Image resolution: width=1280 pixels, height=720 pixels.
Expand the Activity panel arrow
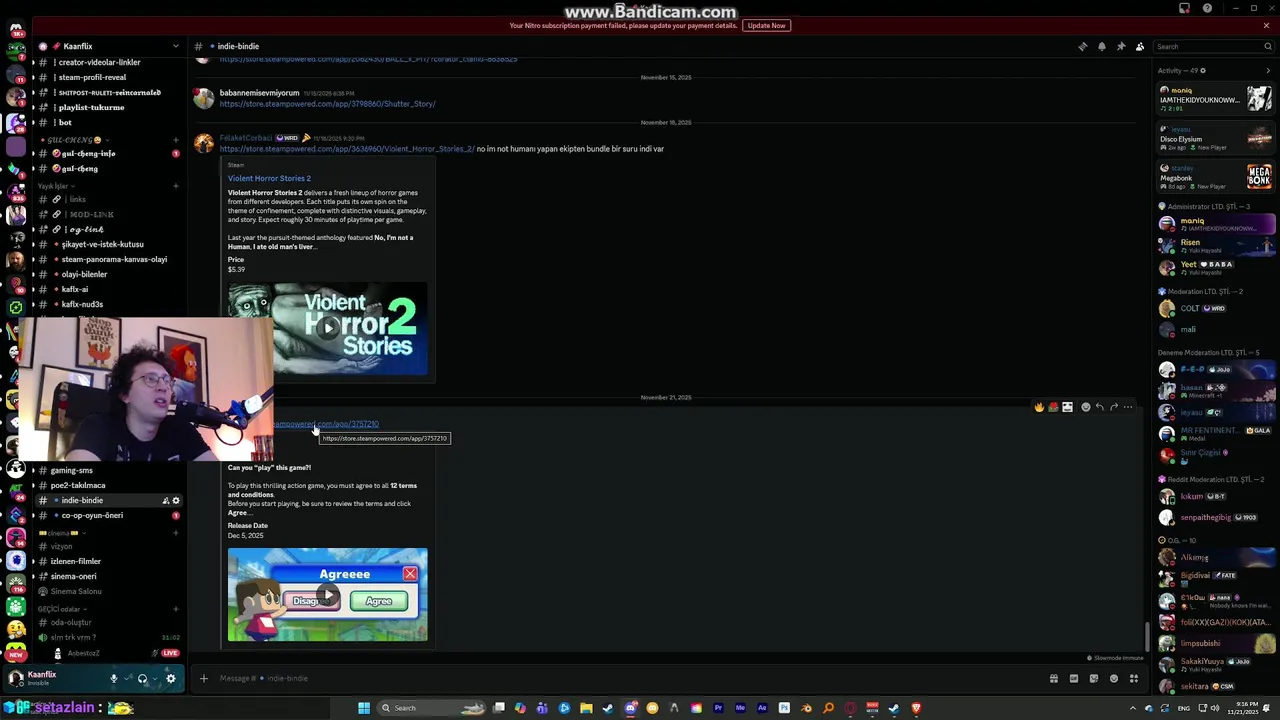click(1268, 71)
